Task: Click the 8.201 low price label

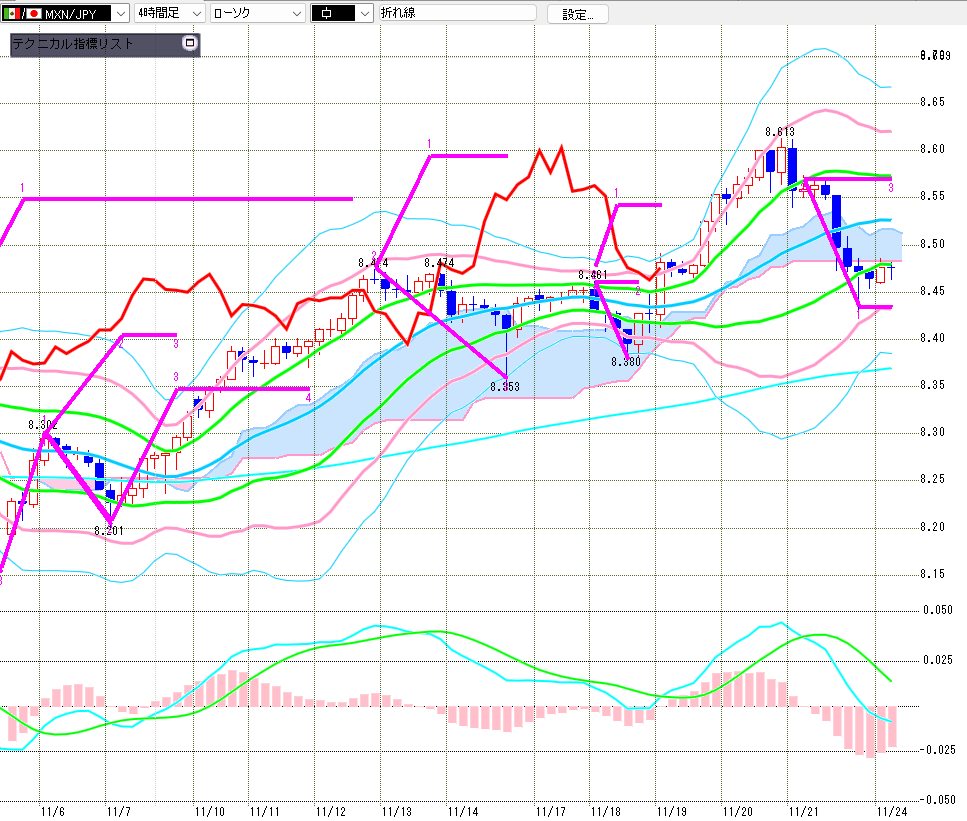Action: pyautogui.click(x=108, y=531)
